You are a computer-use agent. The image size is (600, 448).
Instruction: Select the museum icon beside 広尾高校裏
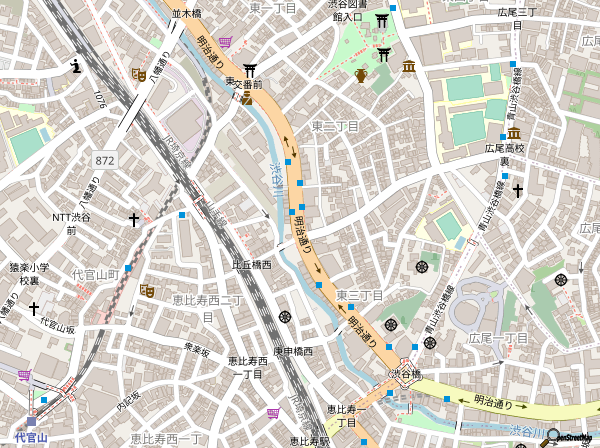point(514,133)
